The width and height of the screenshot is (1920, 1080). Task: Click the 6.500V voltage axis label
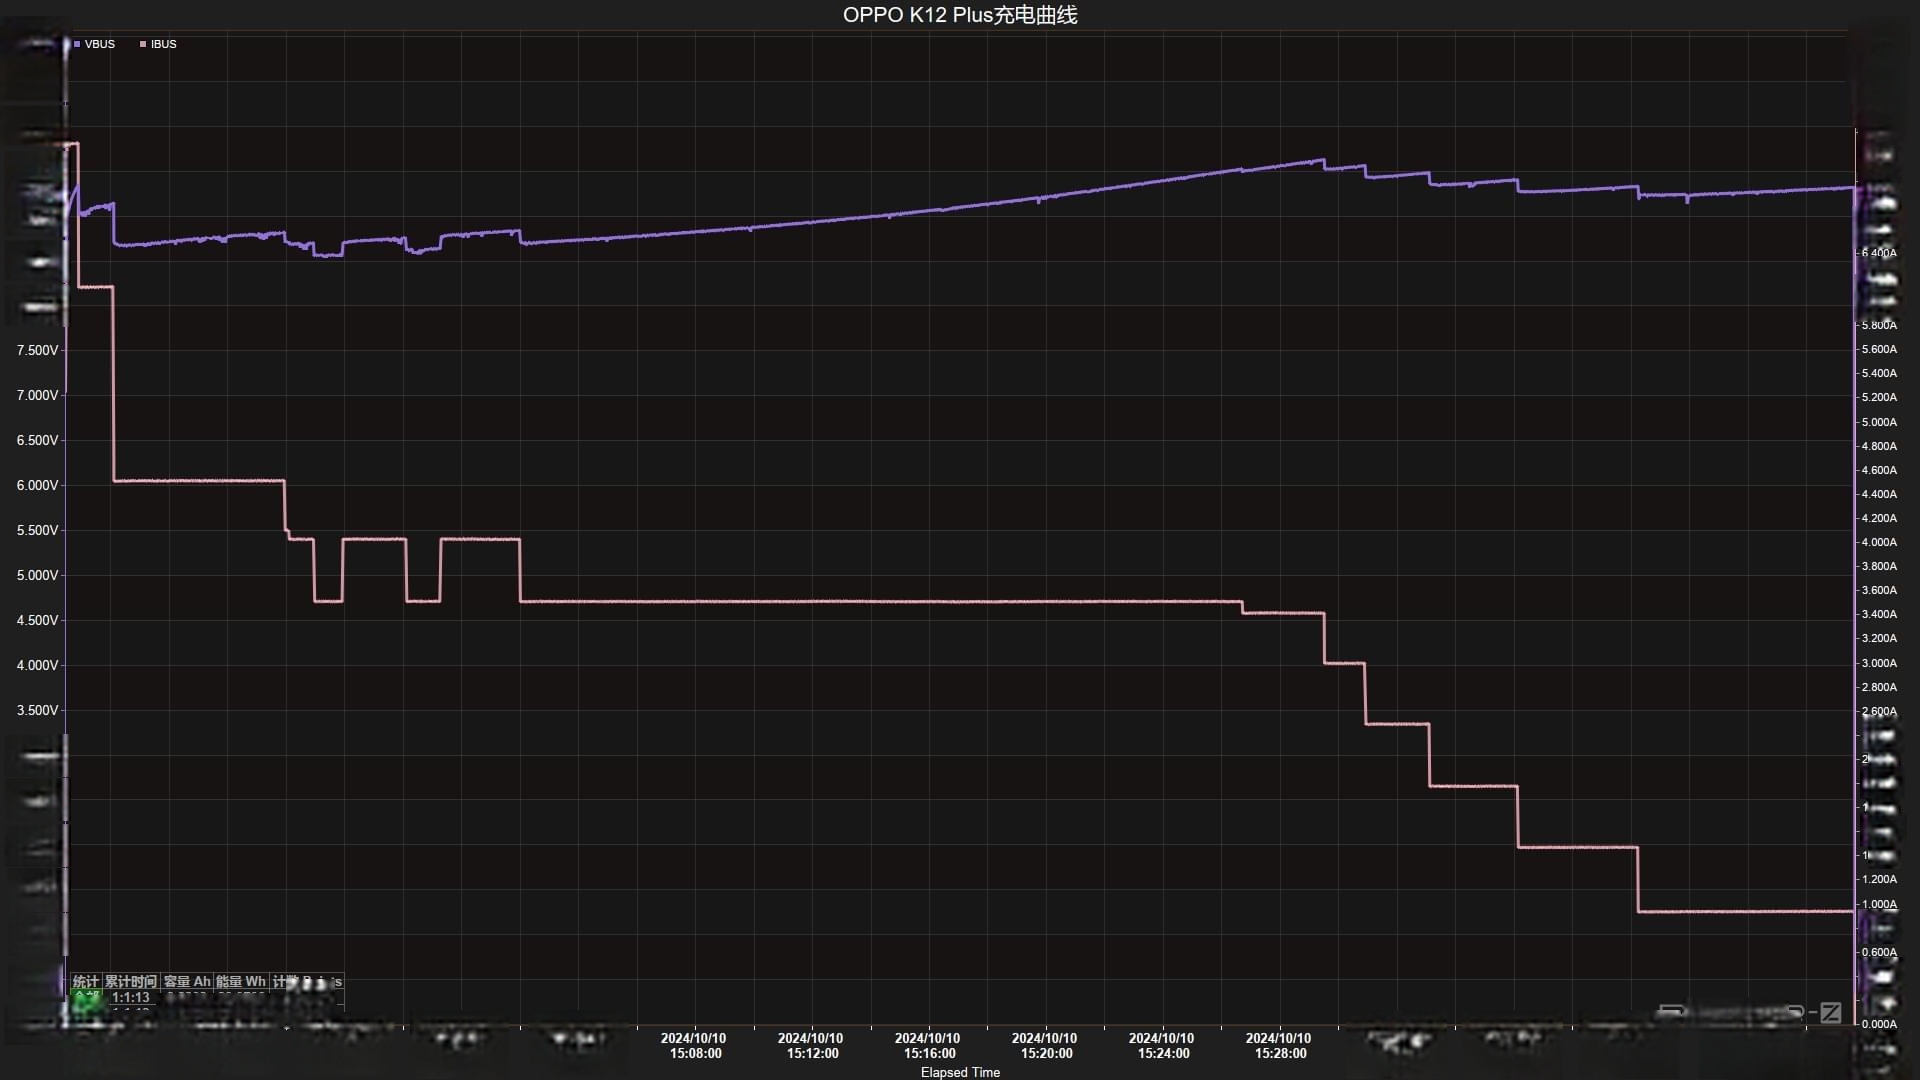38,440
